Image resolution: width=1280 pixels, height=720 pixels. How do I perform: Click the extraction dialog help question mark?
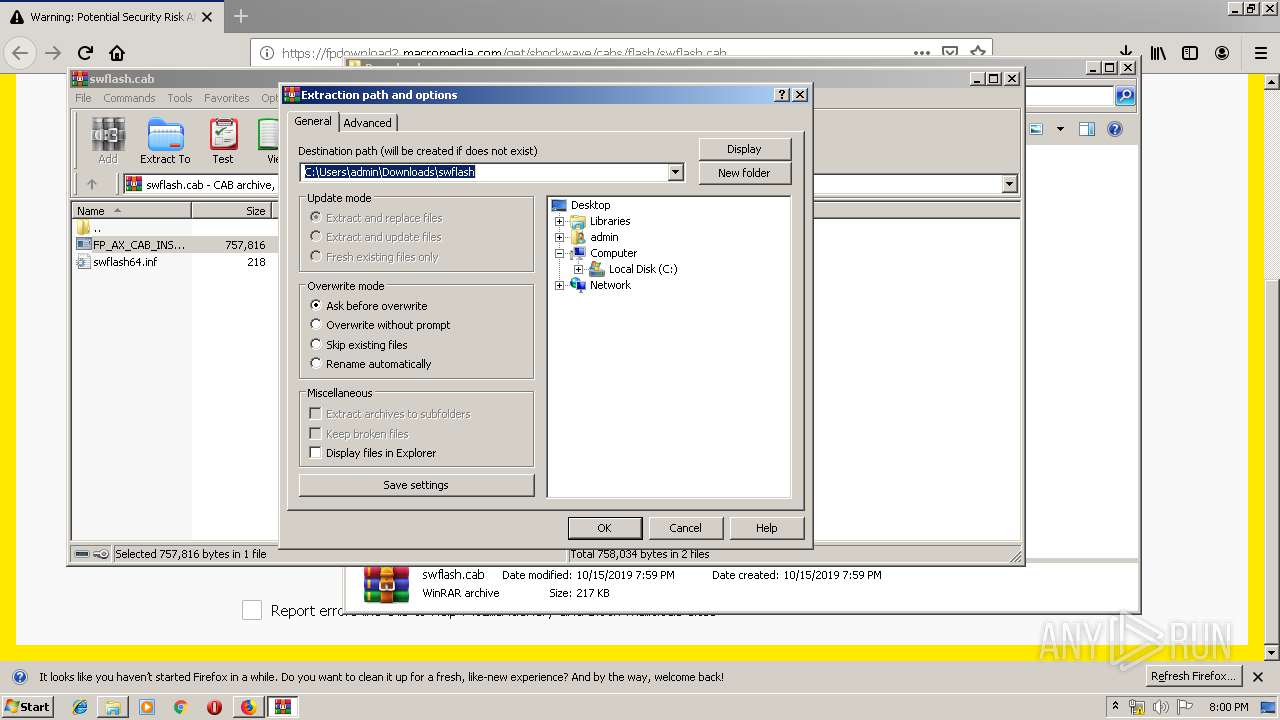point(782,95)
